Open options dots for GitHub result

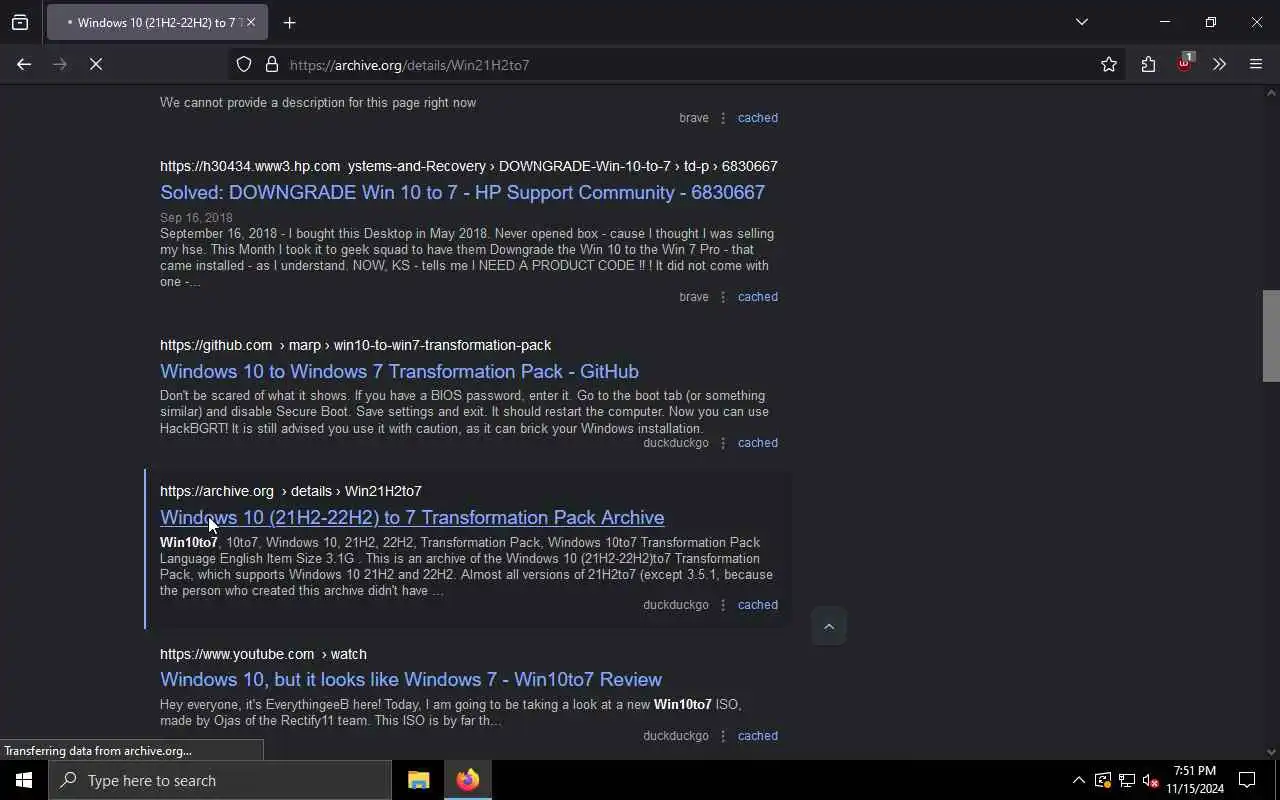tap(723, 443)
